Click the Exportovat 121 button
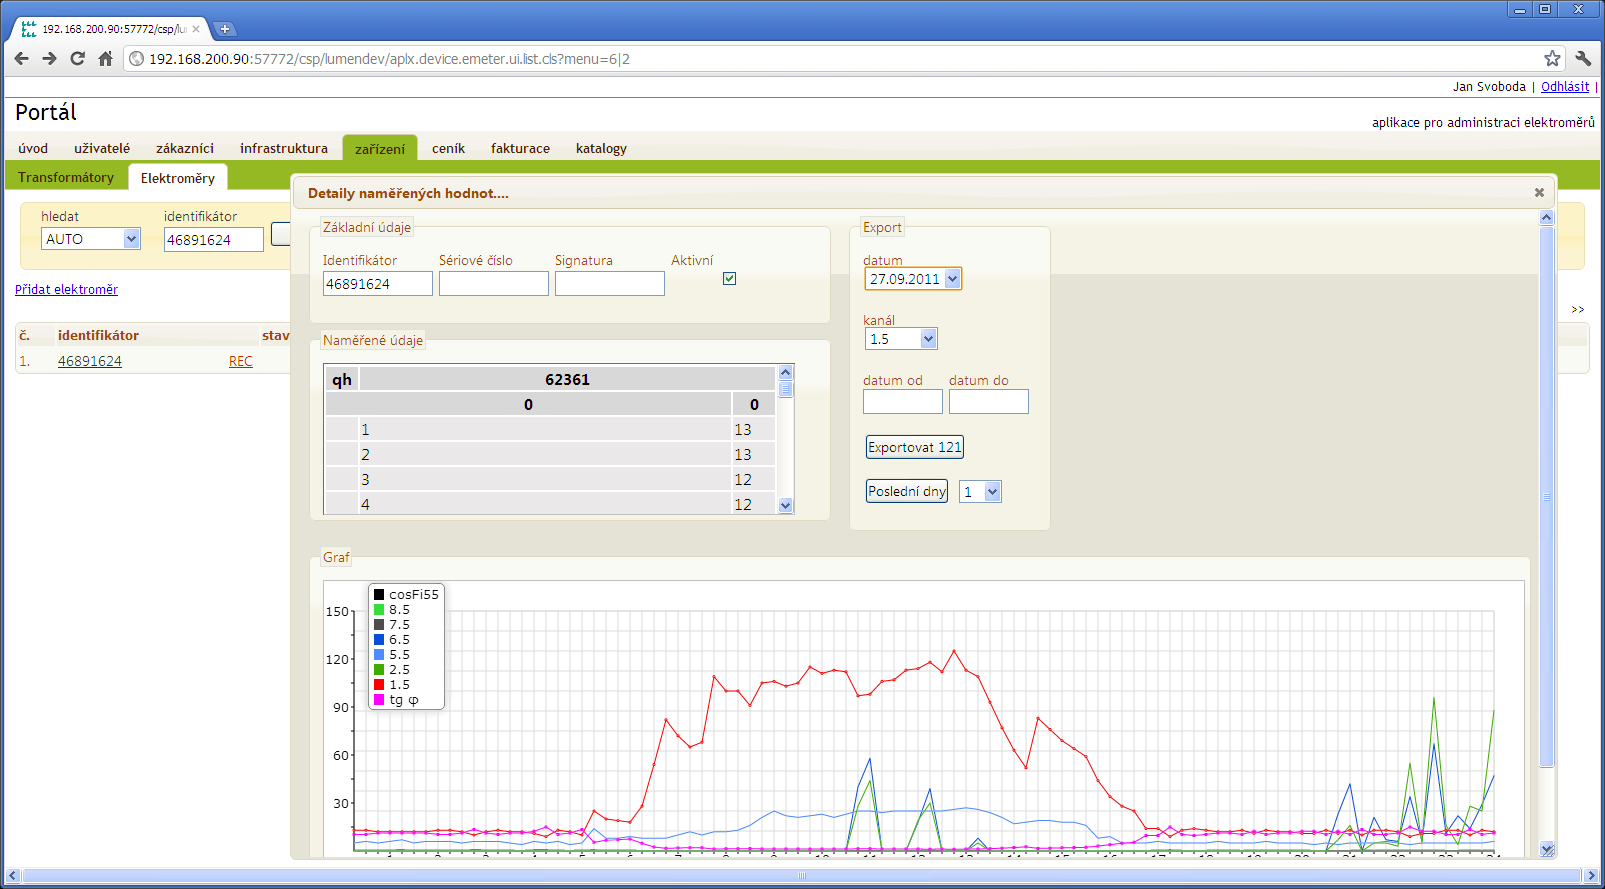The image size is (1605, 889). (914, 447)
